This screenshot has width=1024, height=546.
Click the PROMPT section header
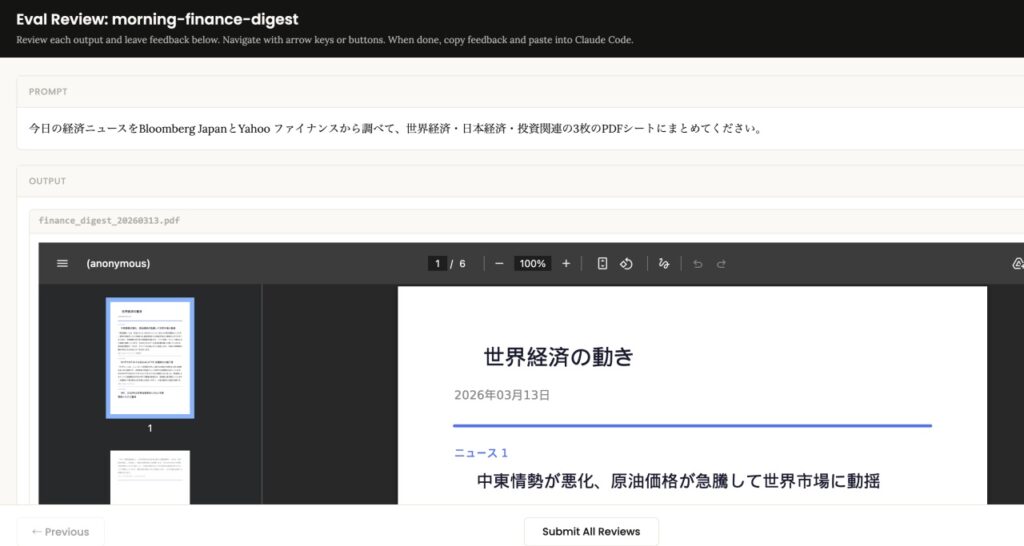pyautogui.click(x=48, y=91)
